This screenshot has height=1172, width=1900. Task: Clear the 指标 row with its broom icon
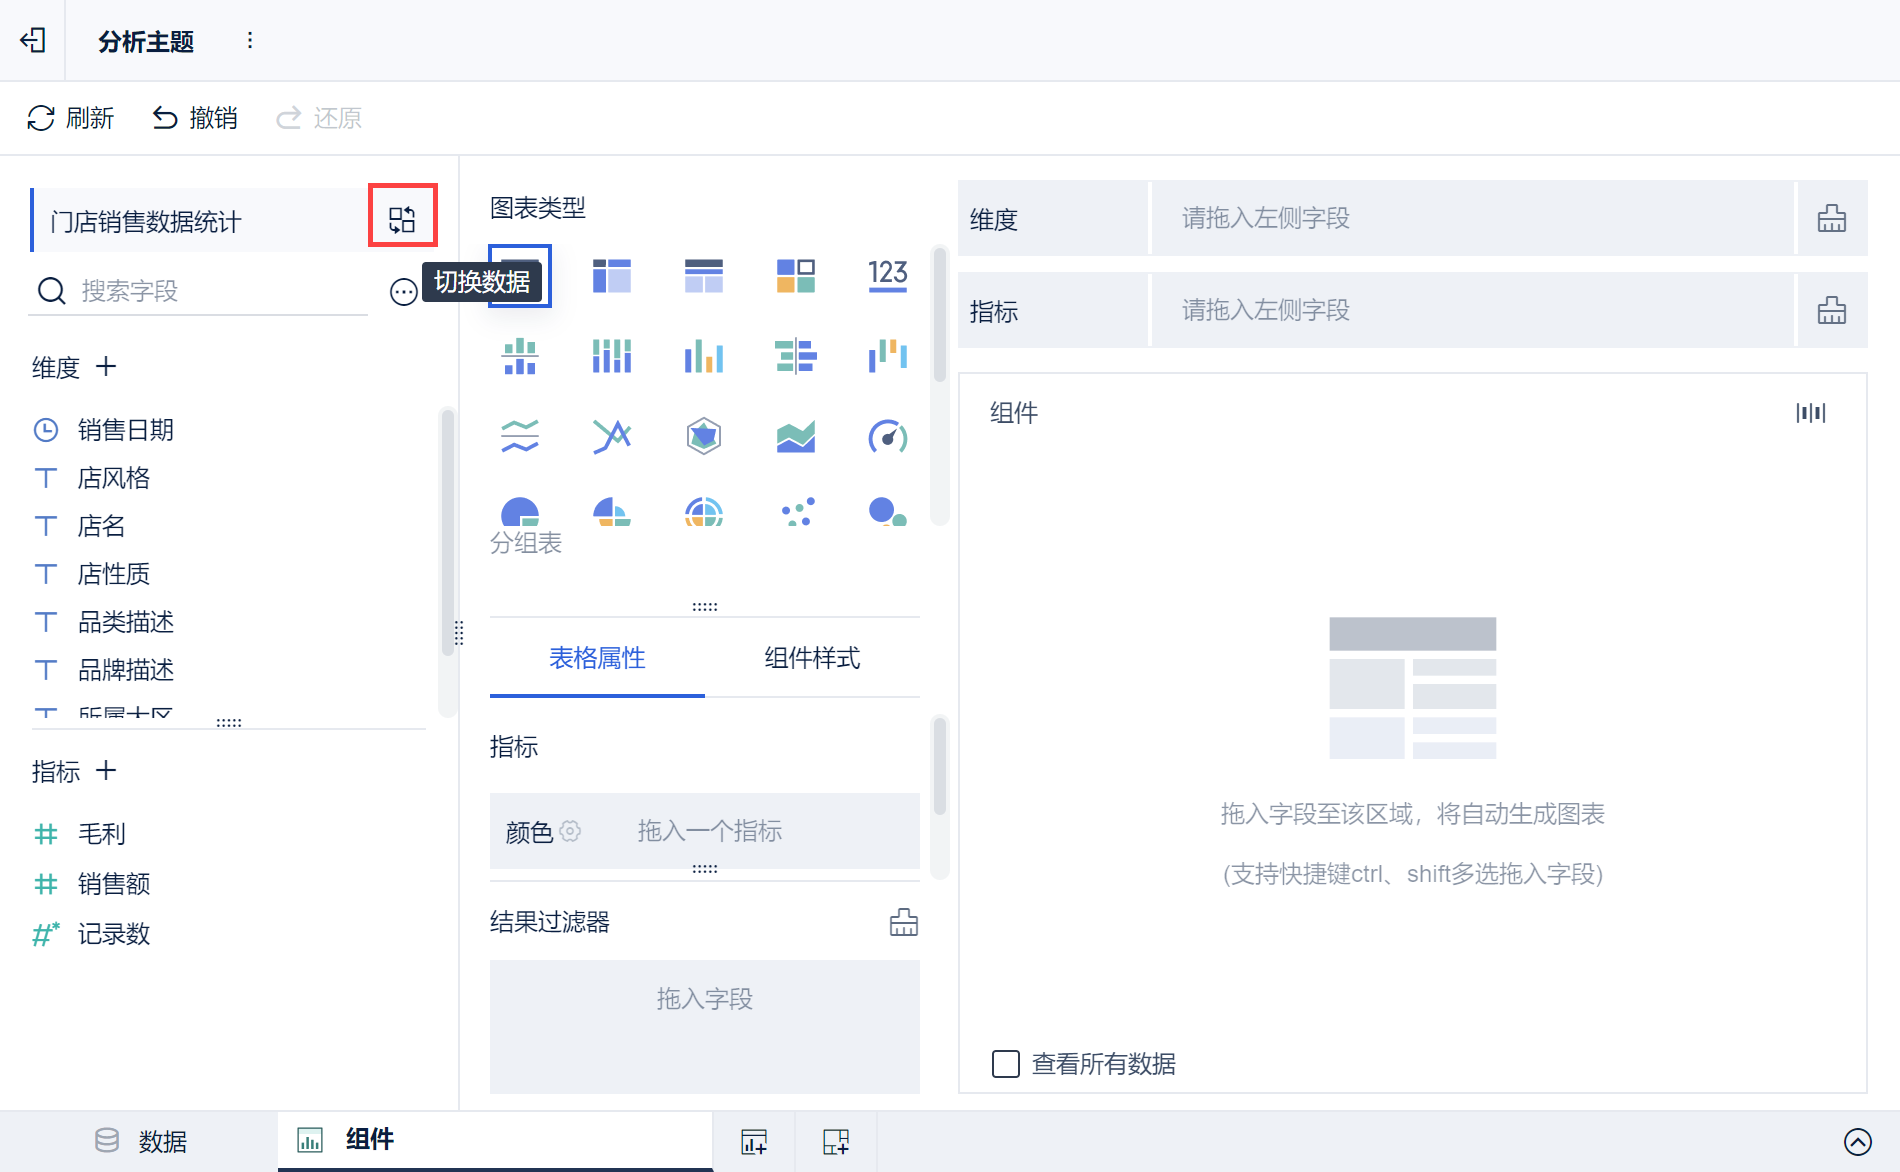[x=1832, y=310]
